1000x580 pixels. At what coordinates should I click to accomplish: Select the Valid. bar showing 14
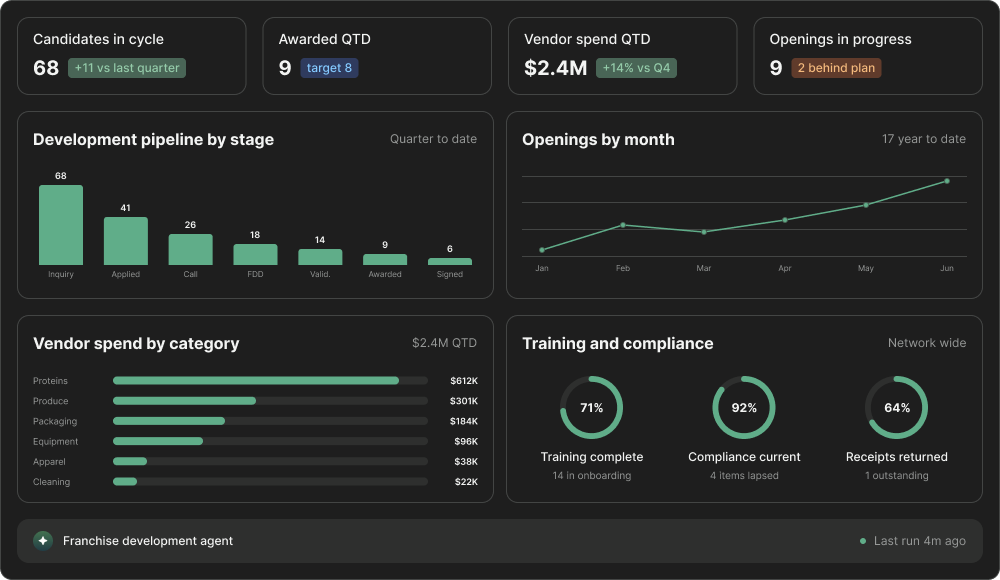(x=320, y=257)
